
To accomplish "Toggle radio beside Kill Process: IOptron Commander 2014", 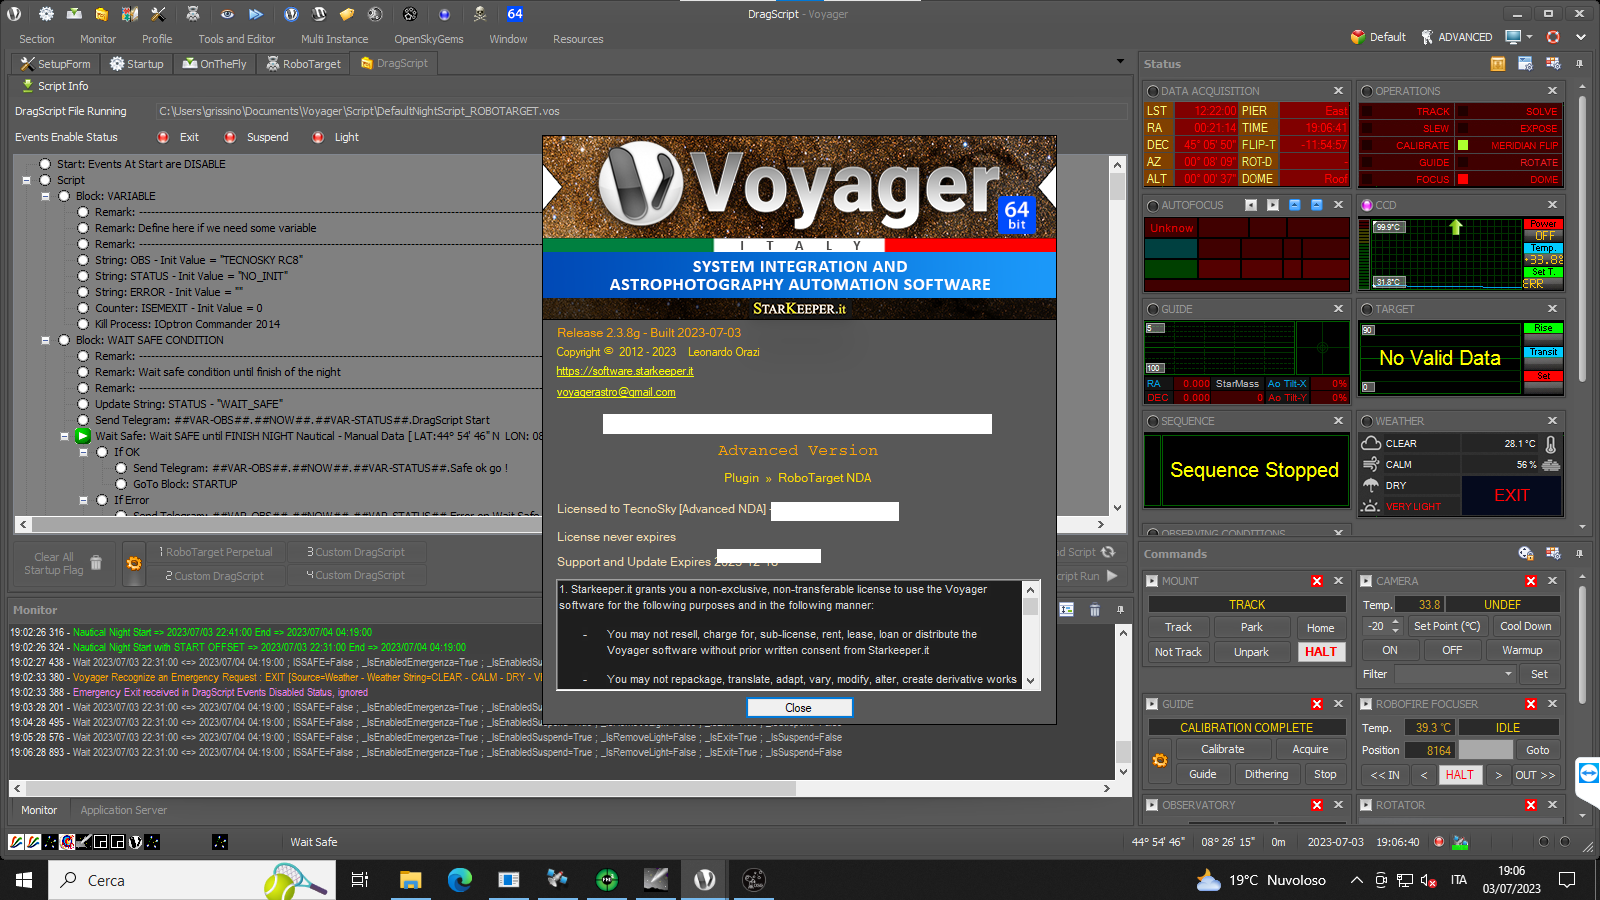I will pyautogui.click(x=83, y=324).
